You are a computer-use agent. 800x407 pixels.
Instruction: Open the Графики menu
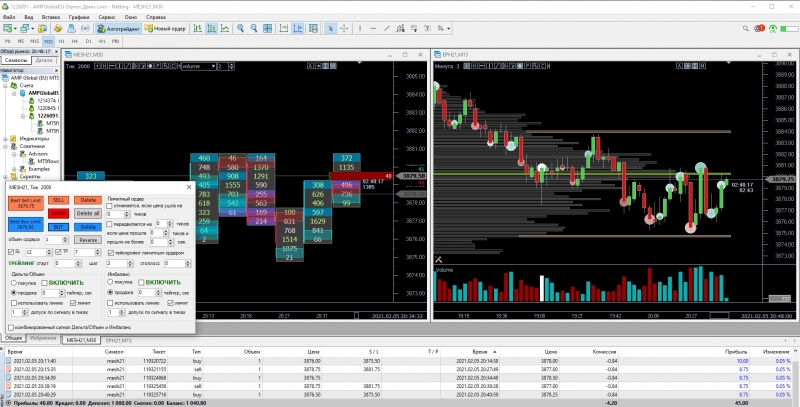[80, 17]
